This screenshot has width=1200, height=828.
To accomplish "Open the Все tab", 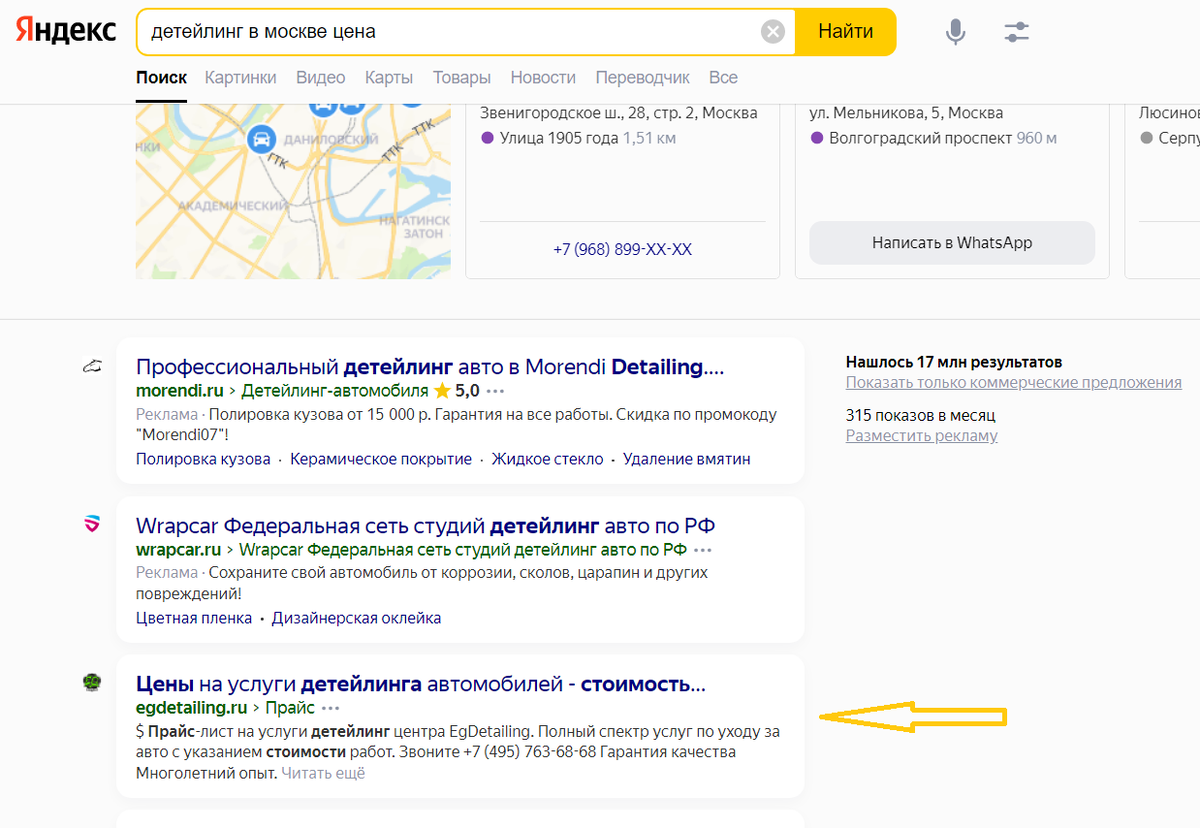I will pyautogui.click(x=723, y=77).
